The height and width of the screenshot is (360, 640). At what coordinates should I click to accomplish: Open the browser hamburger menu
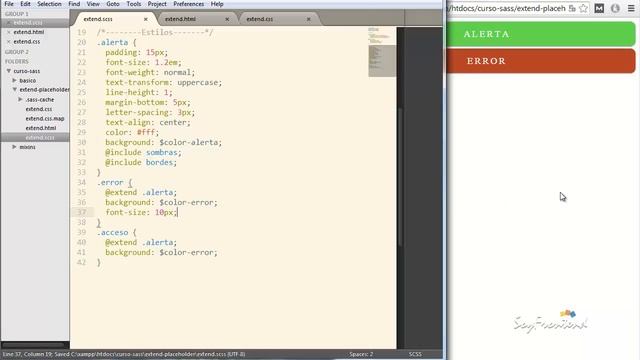(x=631, y=9)
